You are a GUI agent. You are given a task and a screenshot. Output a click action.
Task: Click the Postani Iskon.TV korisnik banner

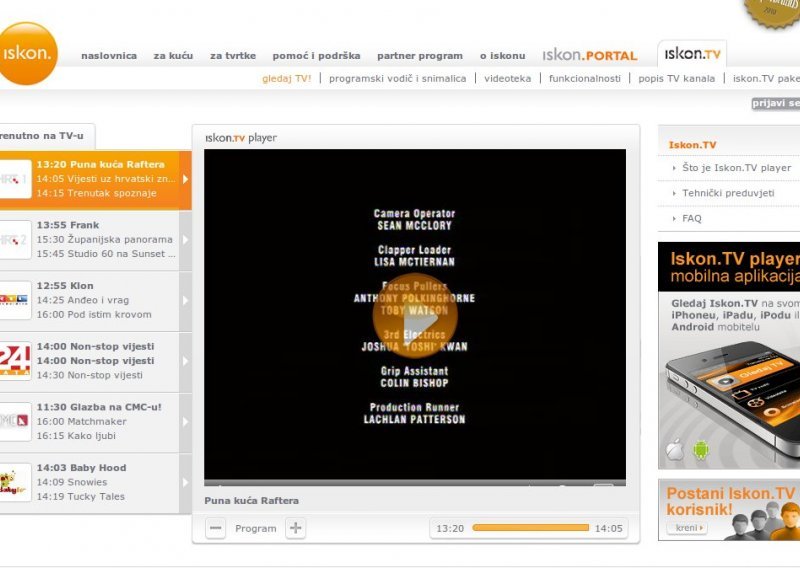click(x=729, y=510)
